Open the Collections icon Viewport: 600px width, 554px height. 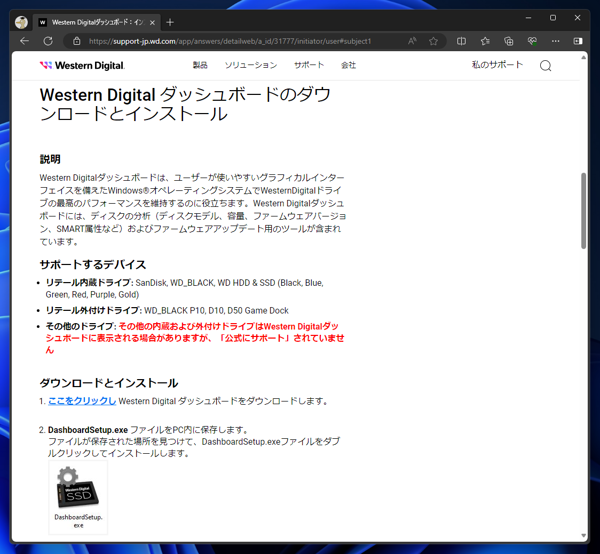[x=509, y=41]
